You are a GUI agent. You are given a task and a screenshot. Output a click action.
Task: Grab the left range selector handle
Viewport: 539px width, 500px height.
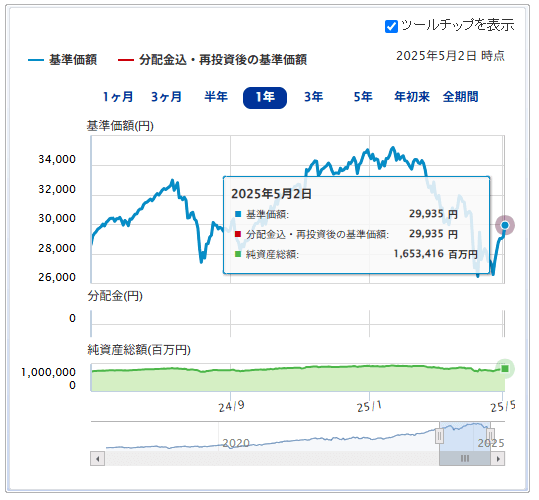click(x=439, y=436)
